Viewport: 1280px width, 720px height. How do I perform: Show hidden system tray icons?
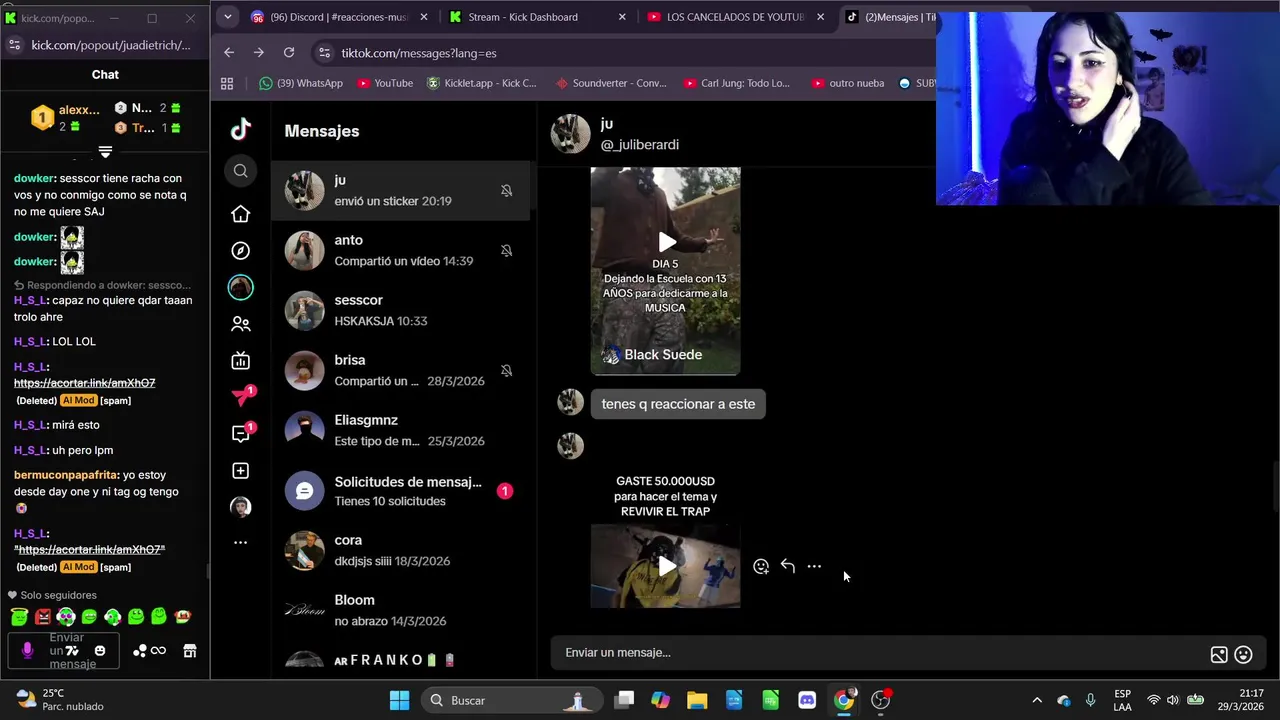[x=1037, y=700]
